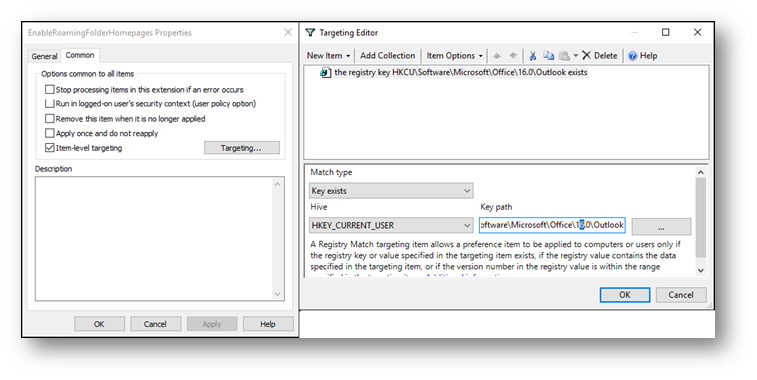757x380 pixels.
Task: Click the Paste icon in Targeting Editor toolbar
Action: coord(564,56)
